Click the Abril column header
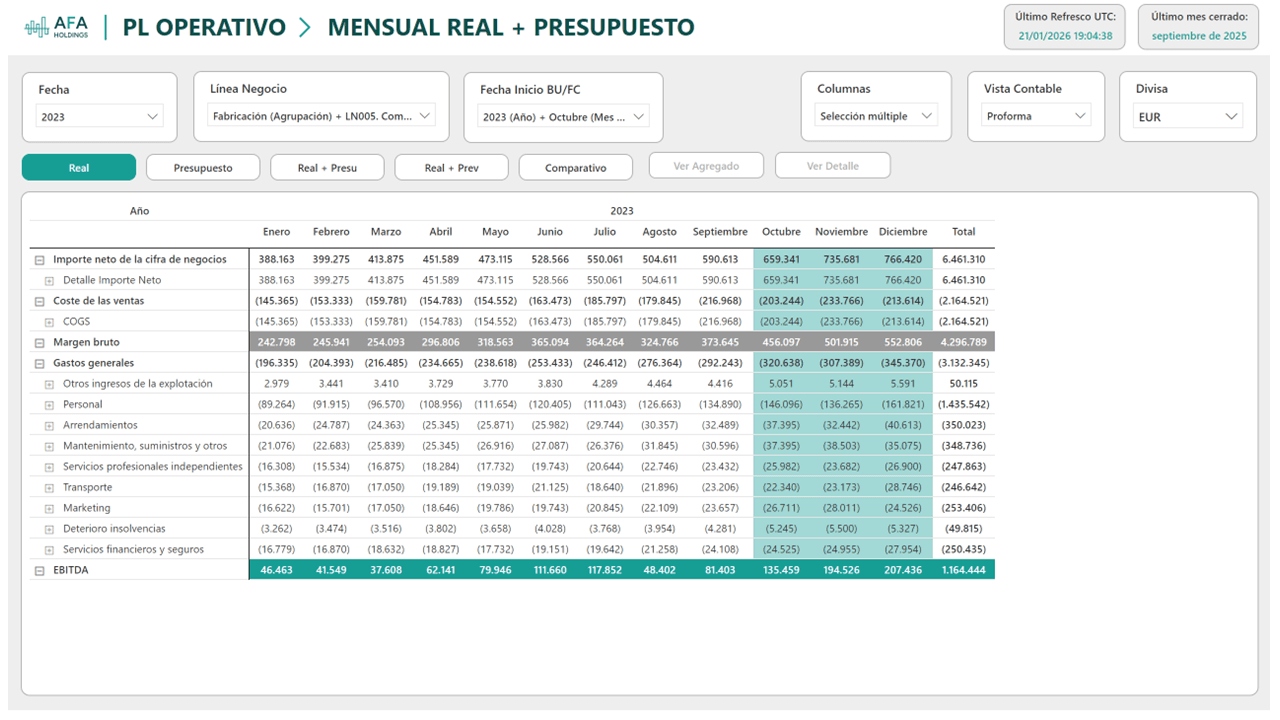 click(x=441, y=232)
